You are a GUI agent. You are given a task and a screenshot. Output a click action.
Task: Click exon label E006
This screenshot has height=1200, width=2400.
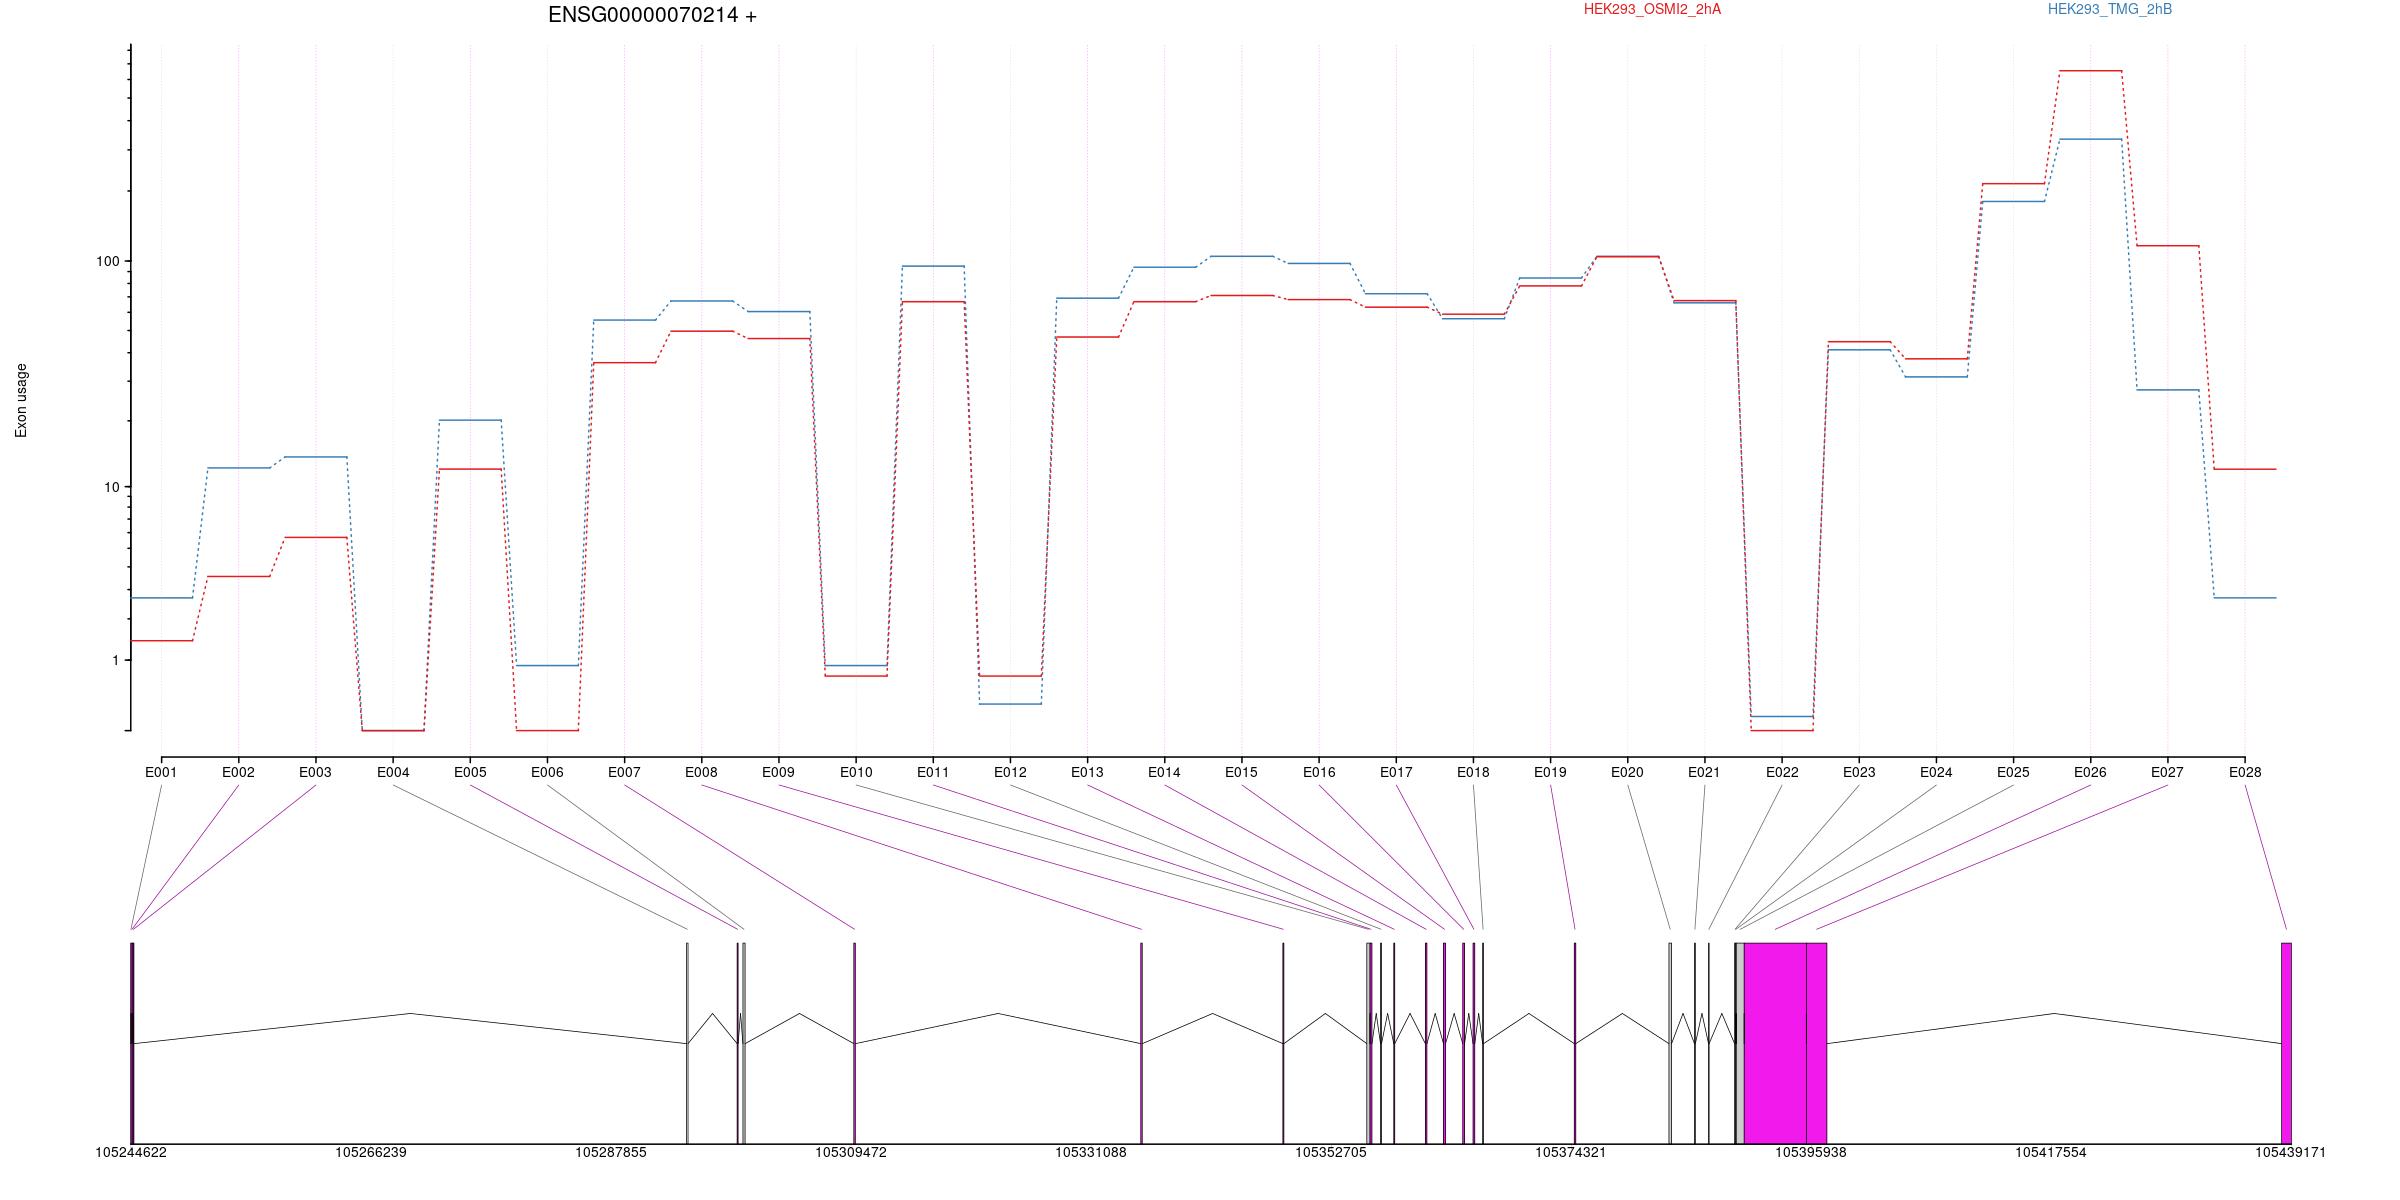pyautogui.click(x=547, y=772)
